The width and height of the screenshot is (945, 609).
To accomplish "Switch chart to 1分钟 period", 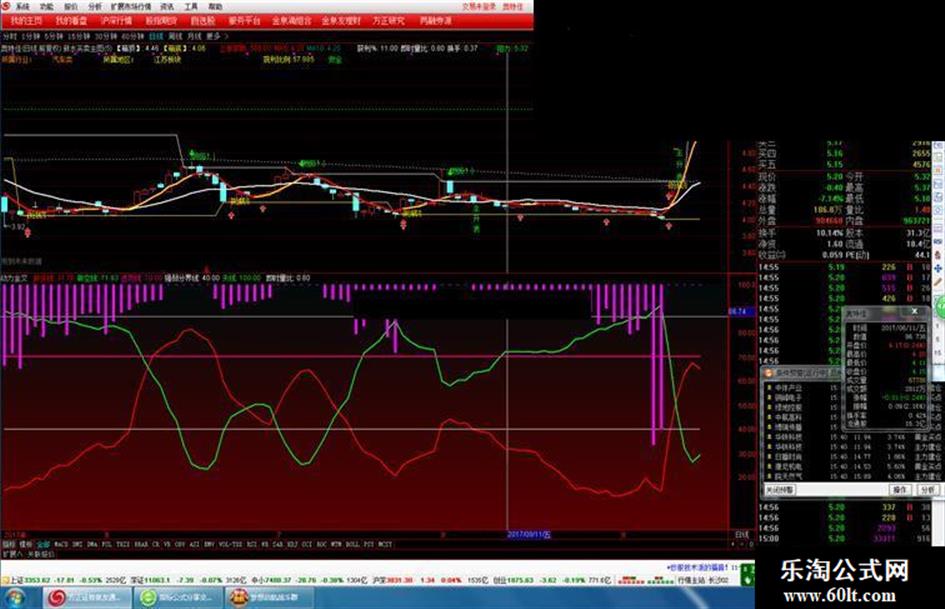I will click(31, 36).
